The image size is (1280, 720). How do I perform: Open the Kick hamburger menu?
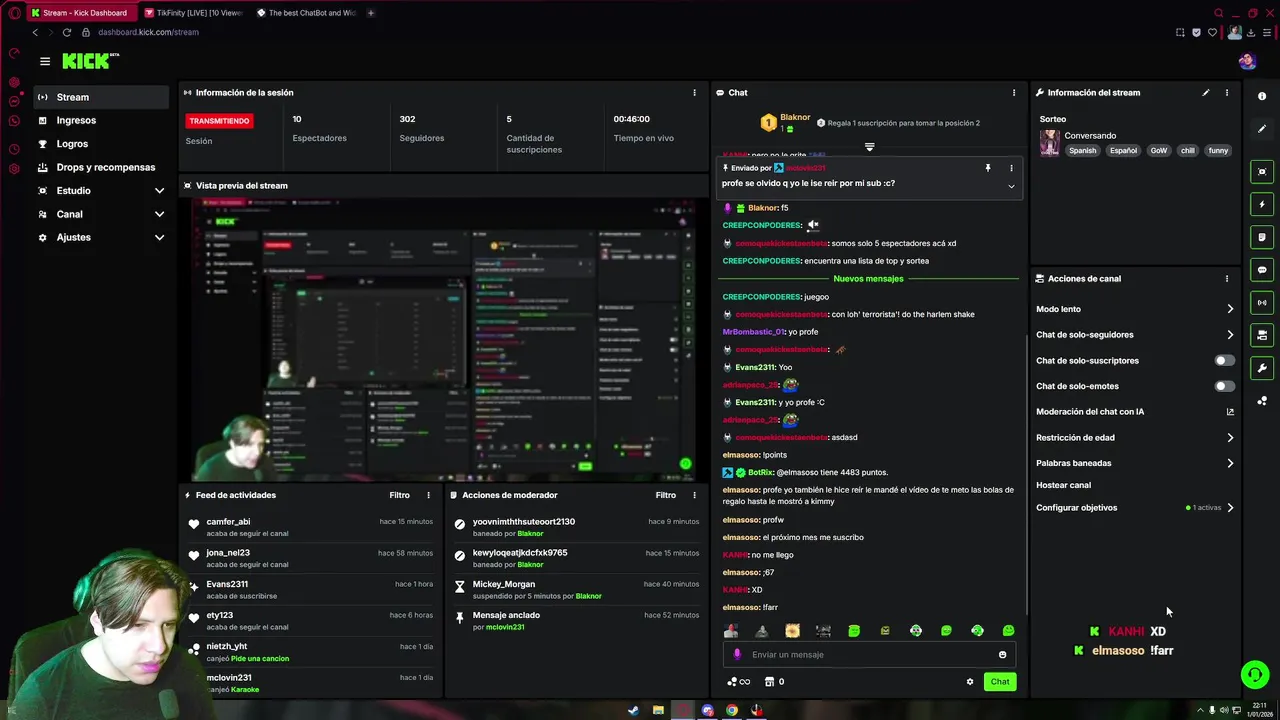point(45,61)
